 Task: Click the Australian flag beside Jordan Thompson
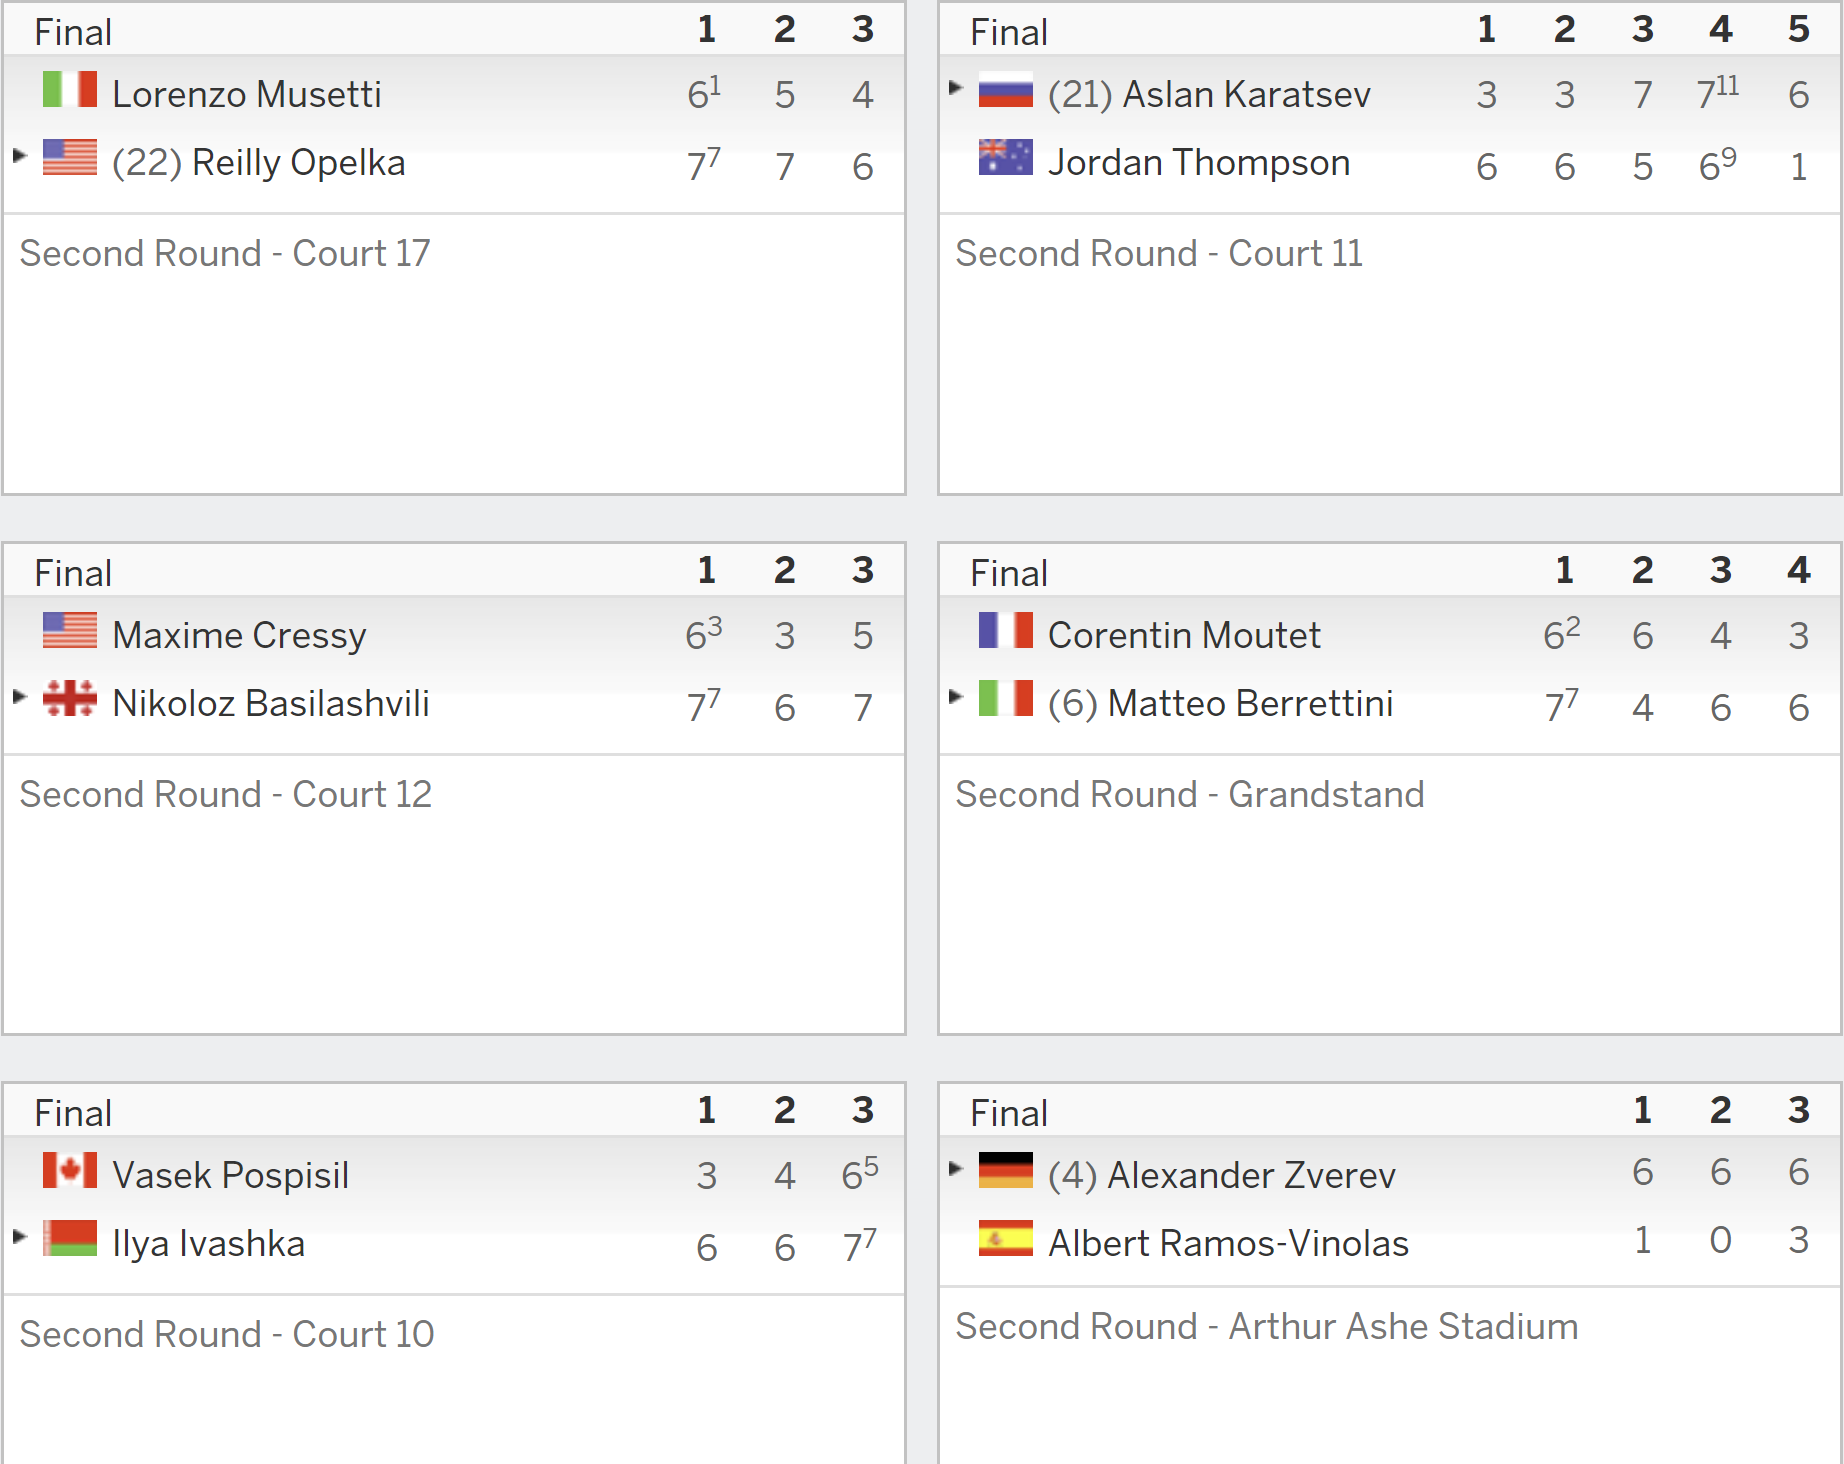click(1006, 157)
